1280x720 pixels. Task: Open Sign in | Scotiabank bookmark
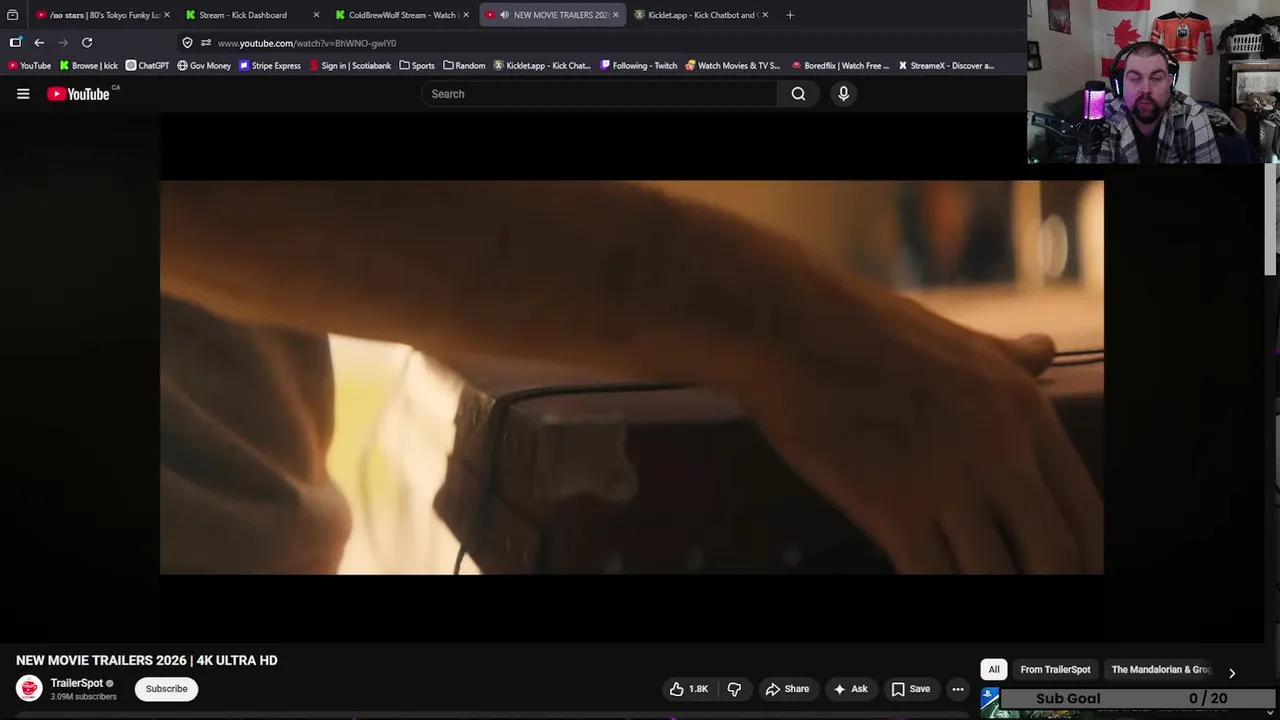coord(350,66)
